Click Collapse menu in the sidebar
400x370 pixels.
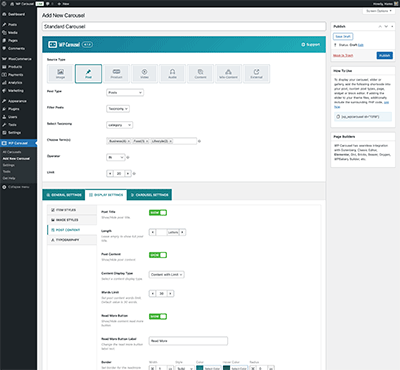coord(16,187)
